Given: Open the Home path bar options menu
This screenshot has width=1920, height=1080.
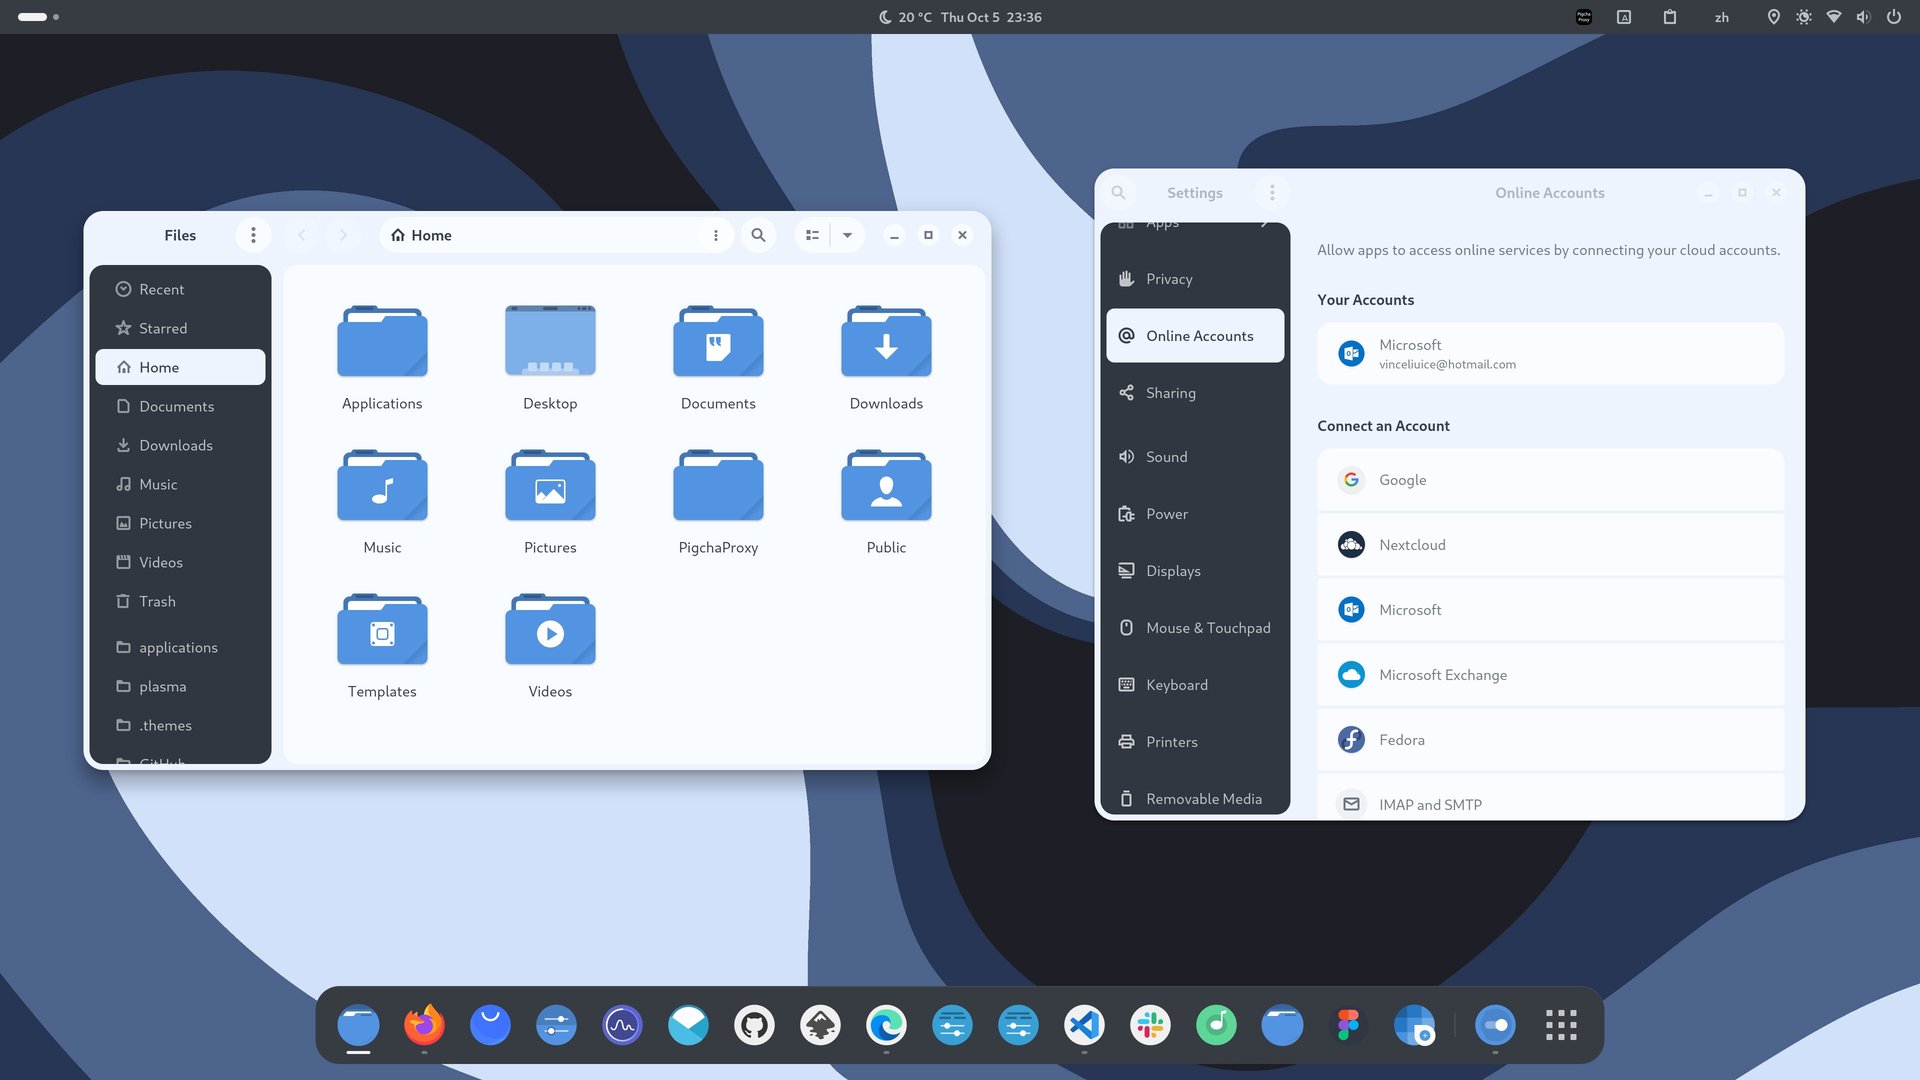Looking at the screenshot, I should tap(715, 235).
